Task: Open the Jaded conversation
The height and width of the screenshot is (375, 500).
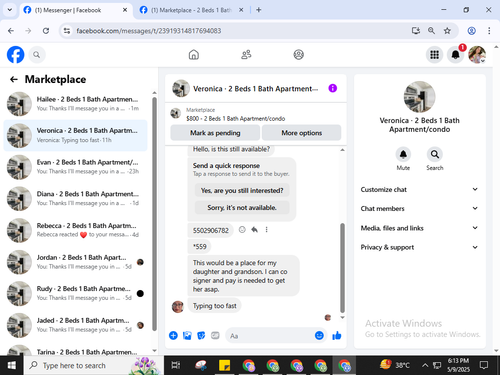Action: click(75, 325)
